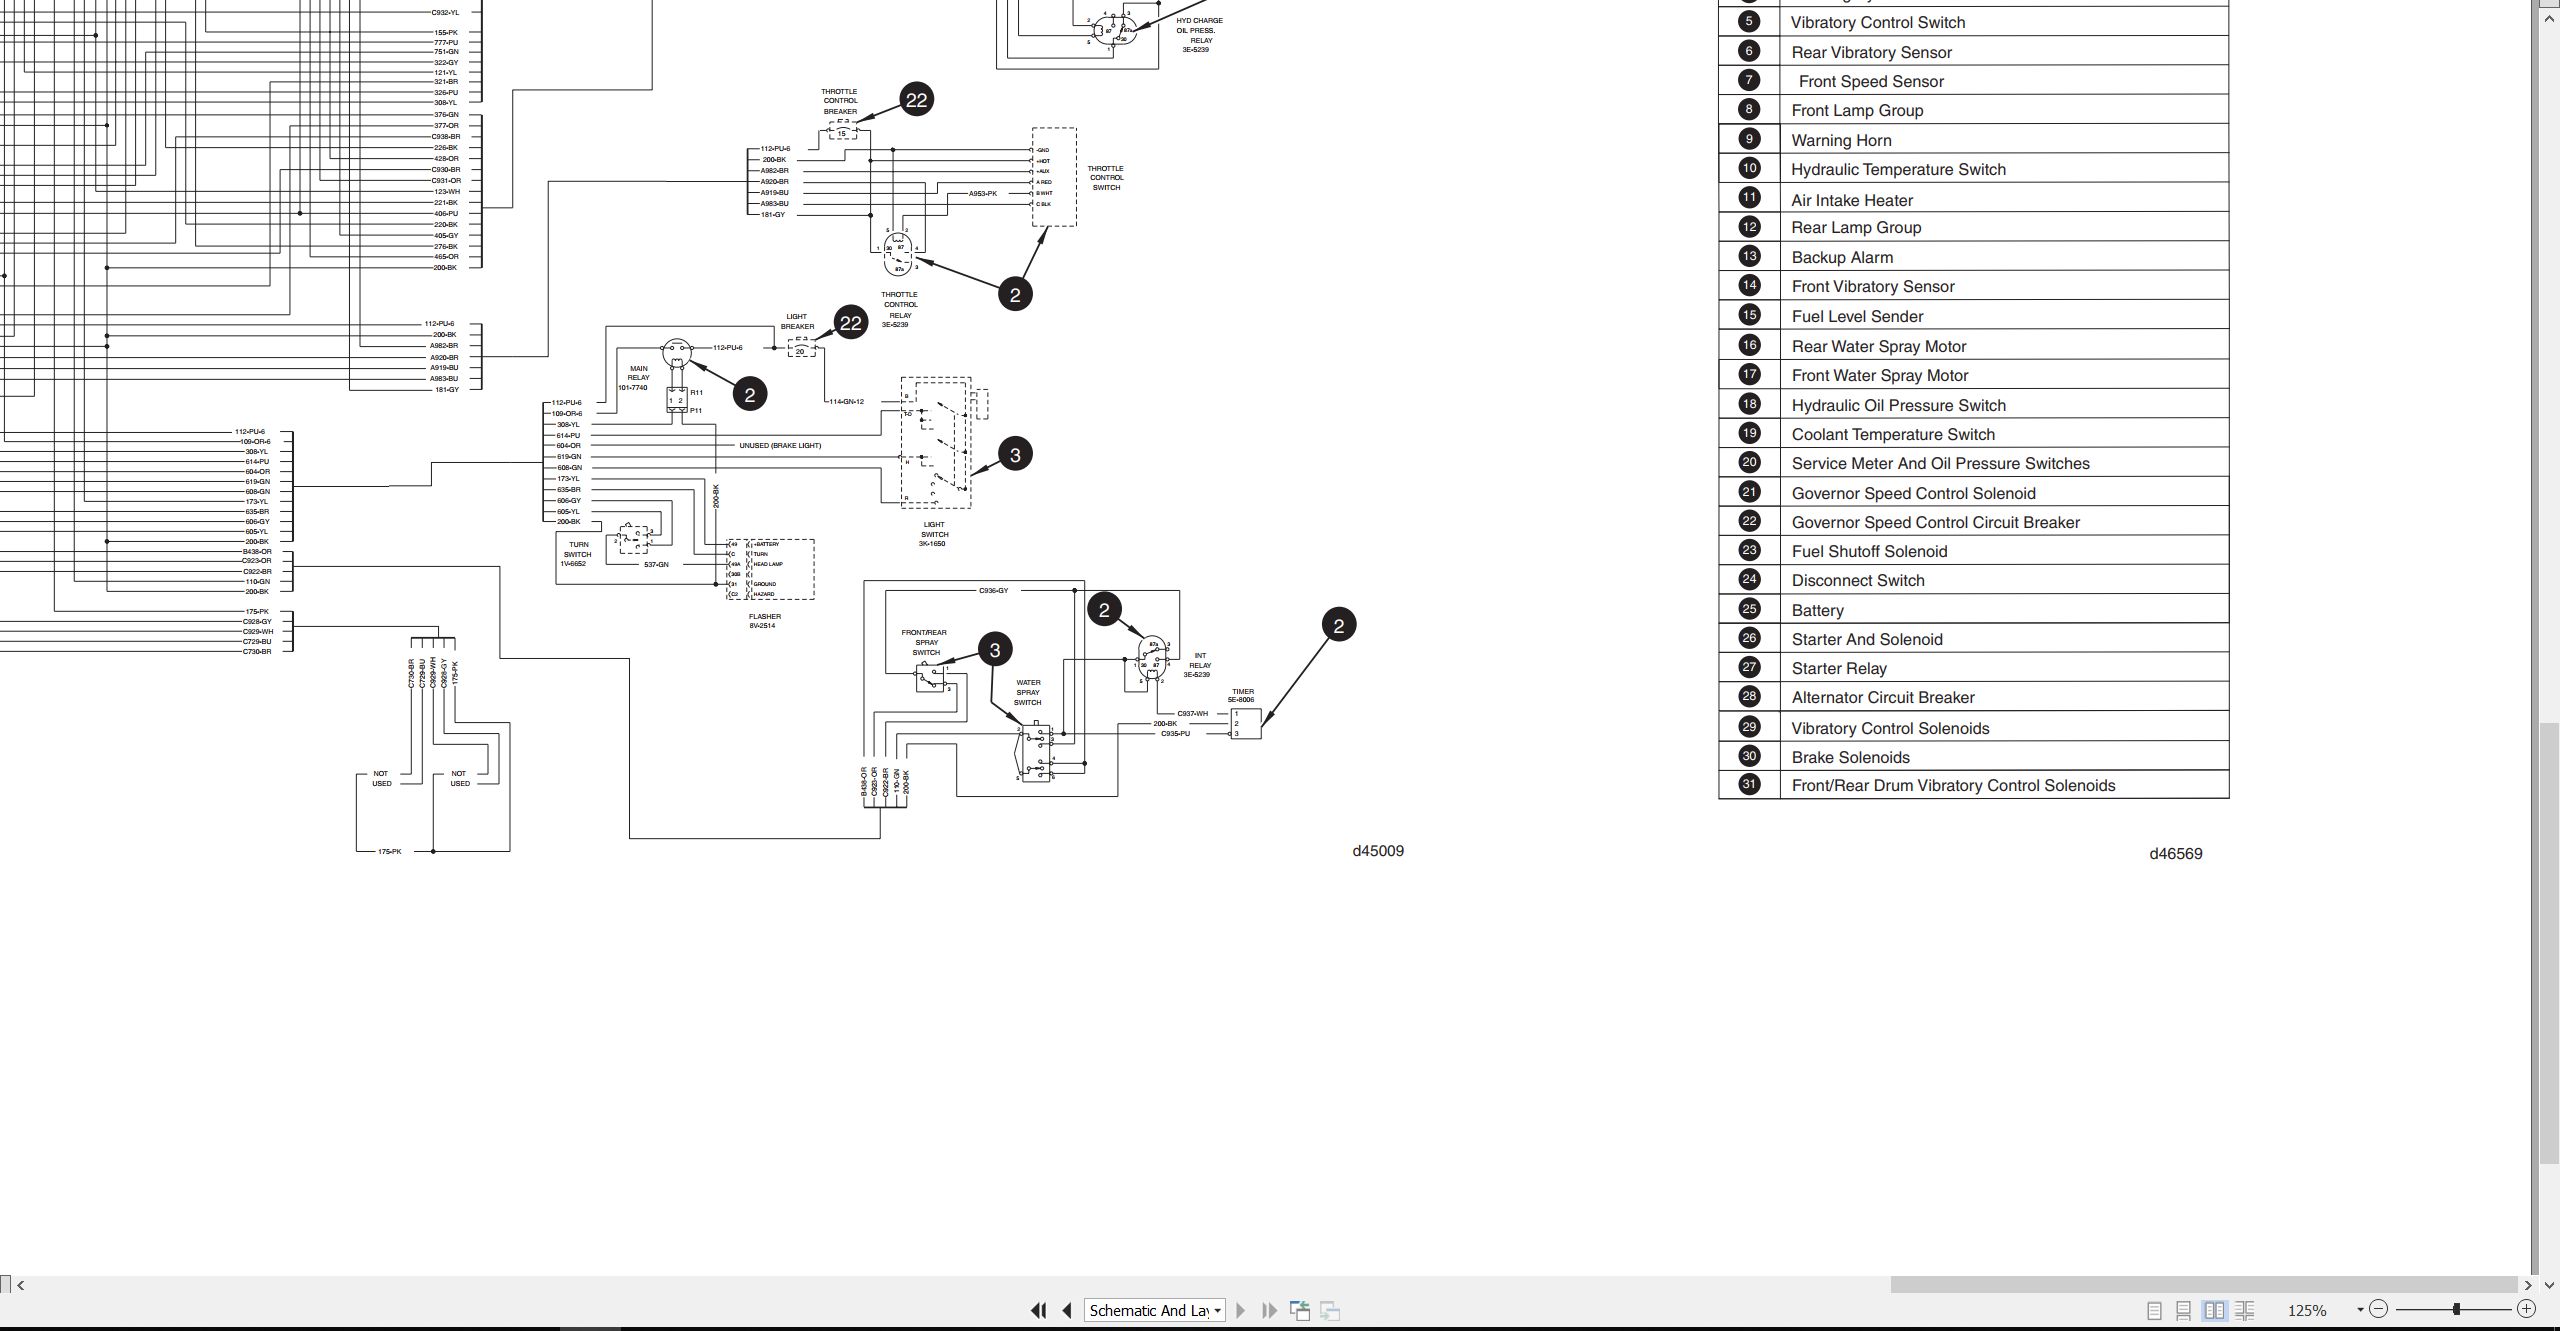Click the zoom in plus button
This screenshot has width=2560, height=1331.
pos(2526,1309)
